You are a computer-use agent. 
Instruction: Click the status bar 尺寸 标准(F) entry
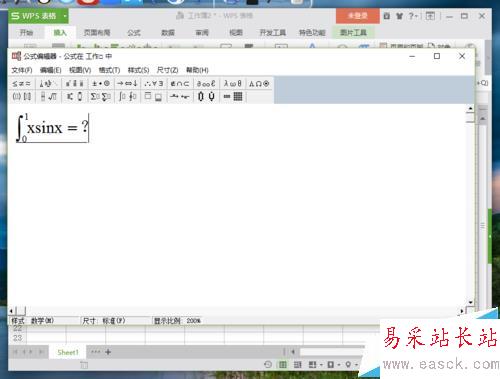click(104, 321)
